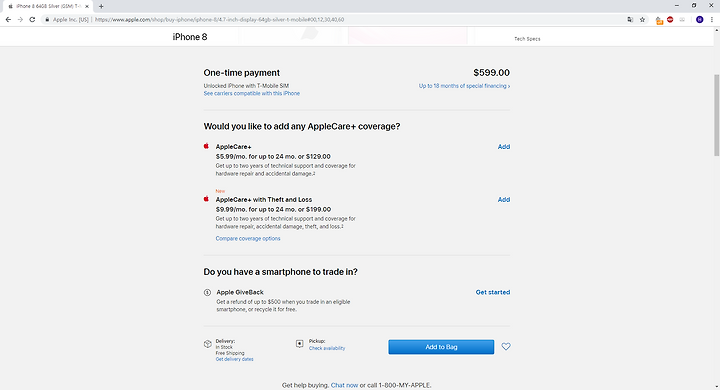Click the browser back arrow
Screen dimensions: 720x390
pos(8,20)
